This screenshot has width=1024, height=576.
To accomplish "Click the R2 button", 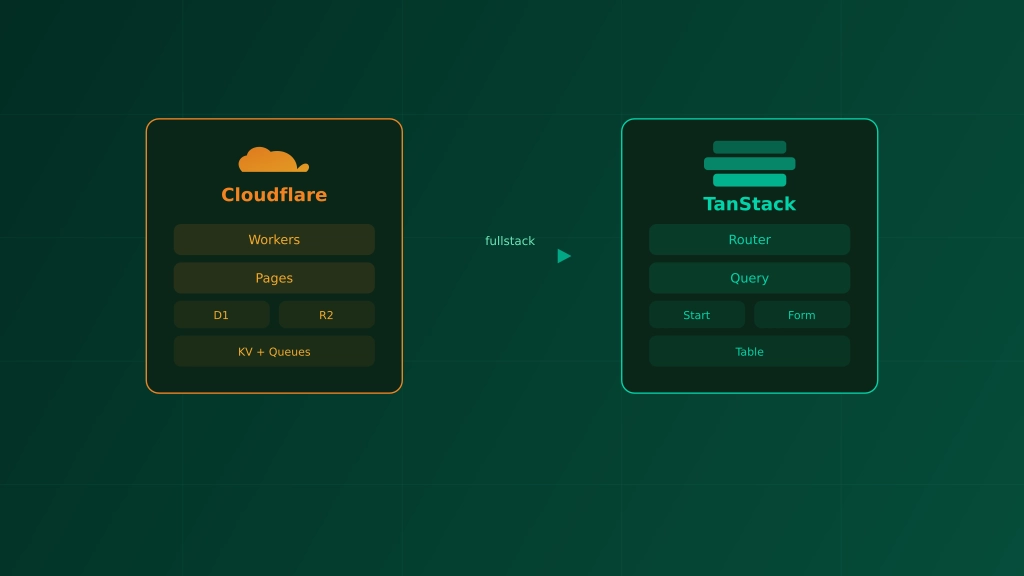I will (x=326, y=314).
